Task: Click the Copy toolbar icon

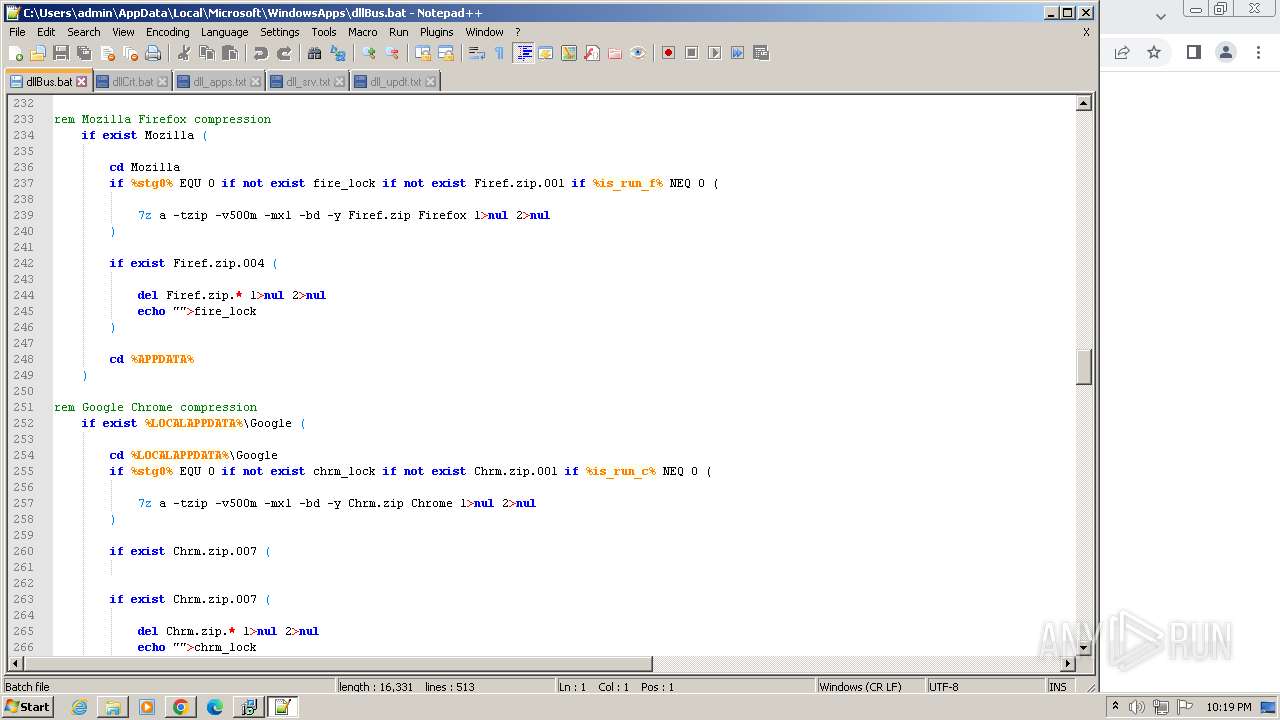Action: click(207, 53)
